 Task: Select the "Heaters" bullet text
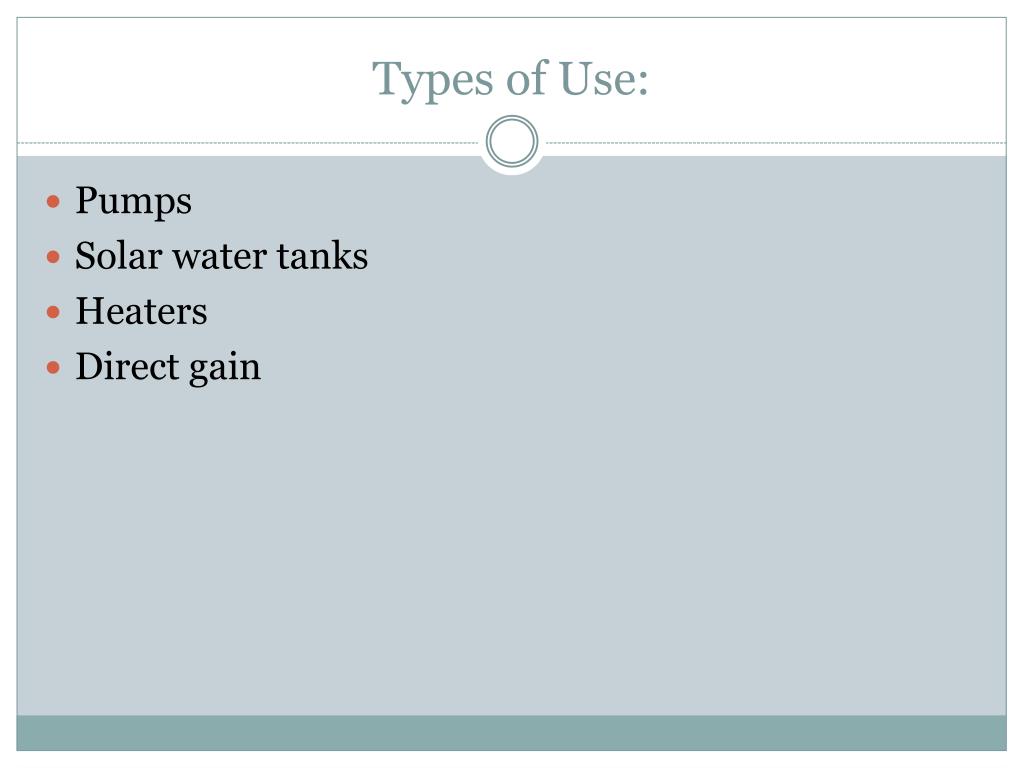[141, 311]
